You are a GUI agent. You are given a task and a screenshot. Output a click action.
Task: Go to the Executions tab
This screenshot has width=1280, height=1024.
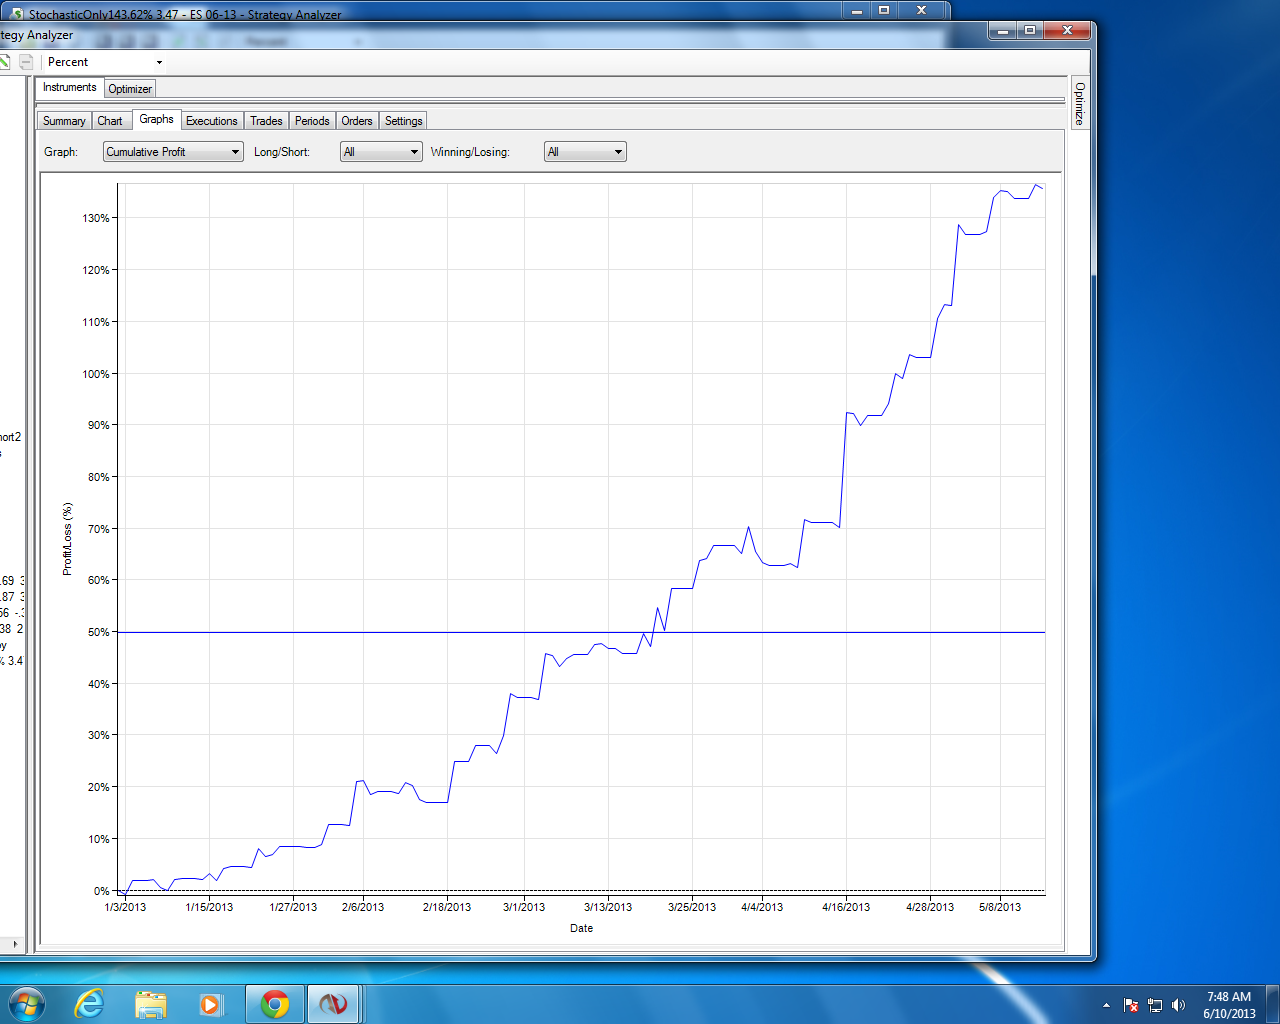click(x=212, y=121)
